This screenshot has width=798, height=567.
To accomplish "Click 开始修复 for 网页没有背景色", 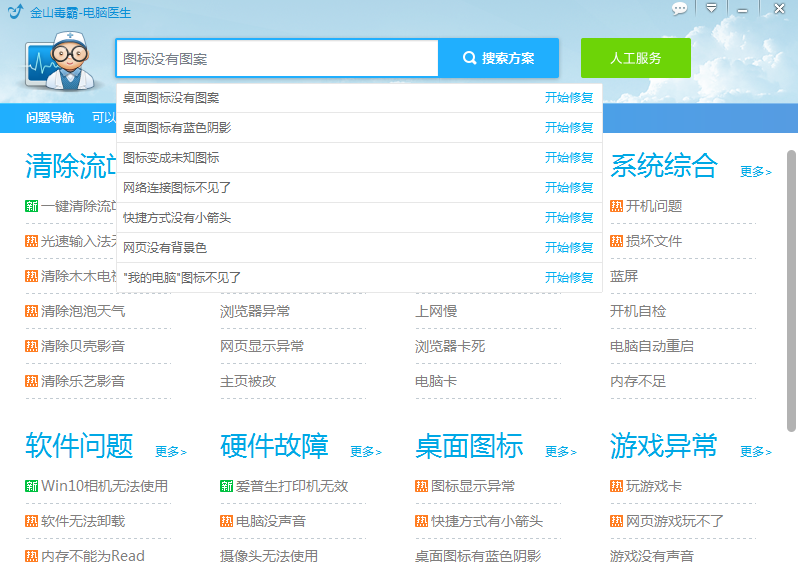I will click(x=569, y=248).
